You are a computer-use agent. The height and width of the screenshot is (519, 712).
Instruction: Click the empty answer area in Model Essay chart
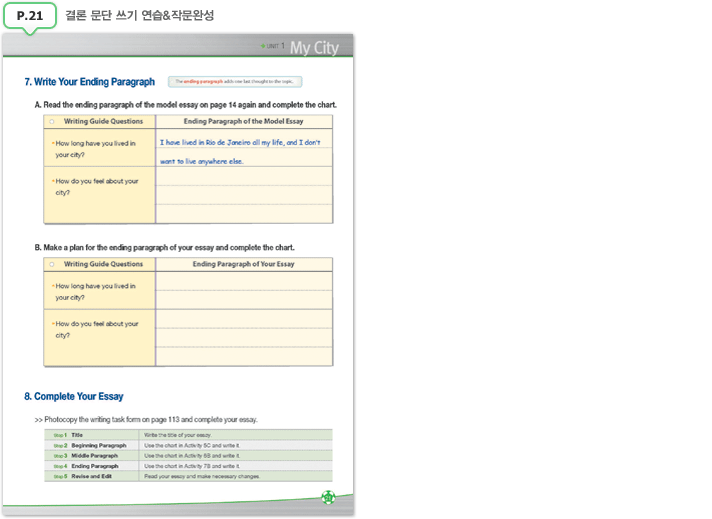244,195
